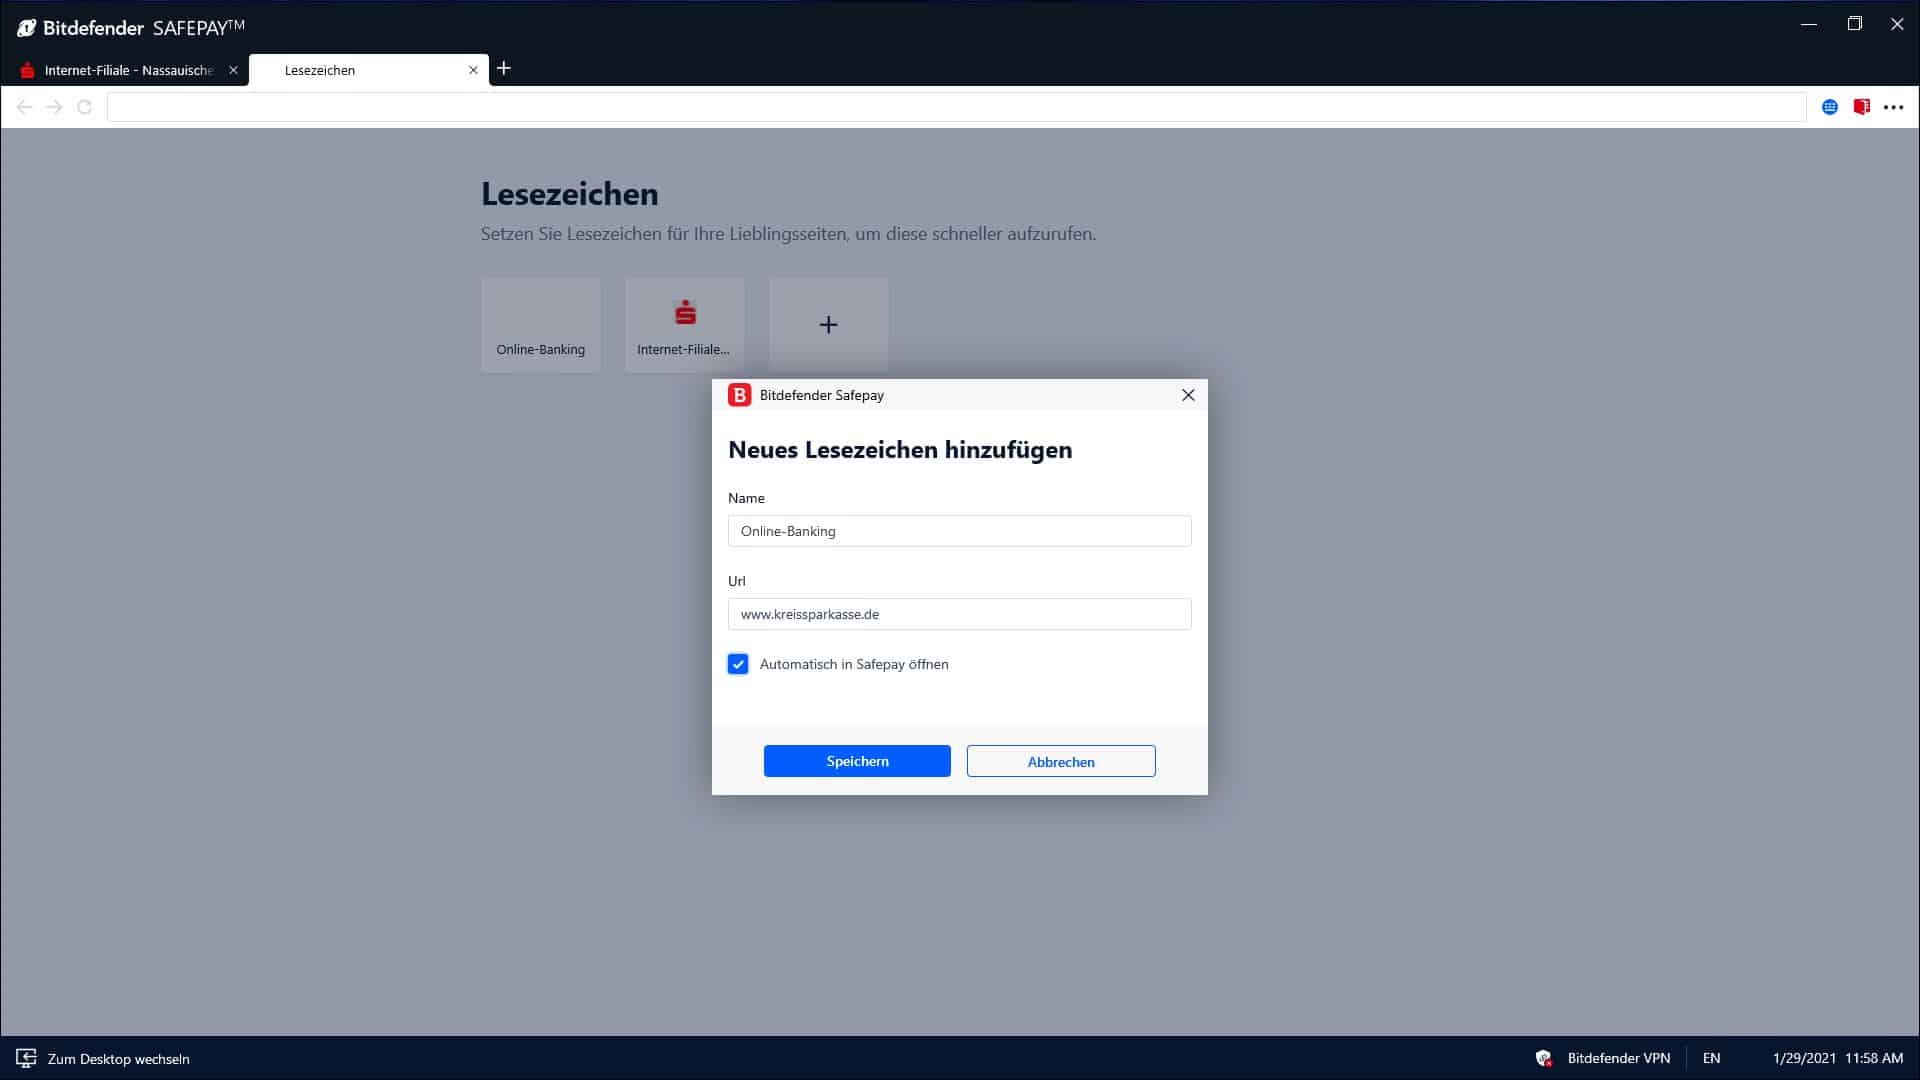Click the Speichern button
Screen dimensions: 1920x1080
857,761
